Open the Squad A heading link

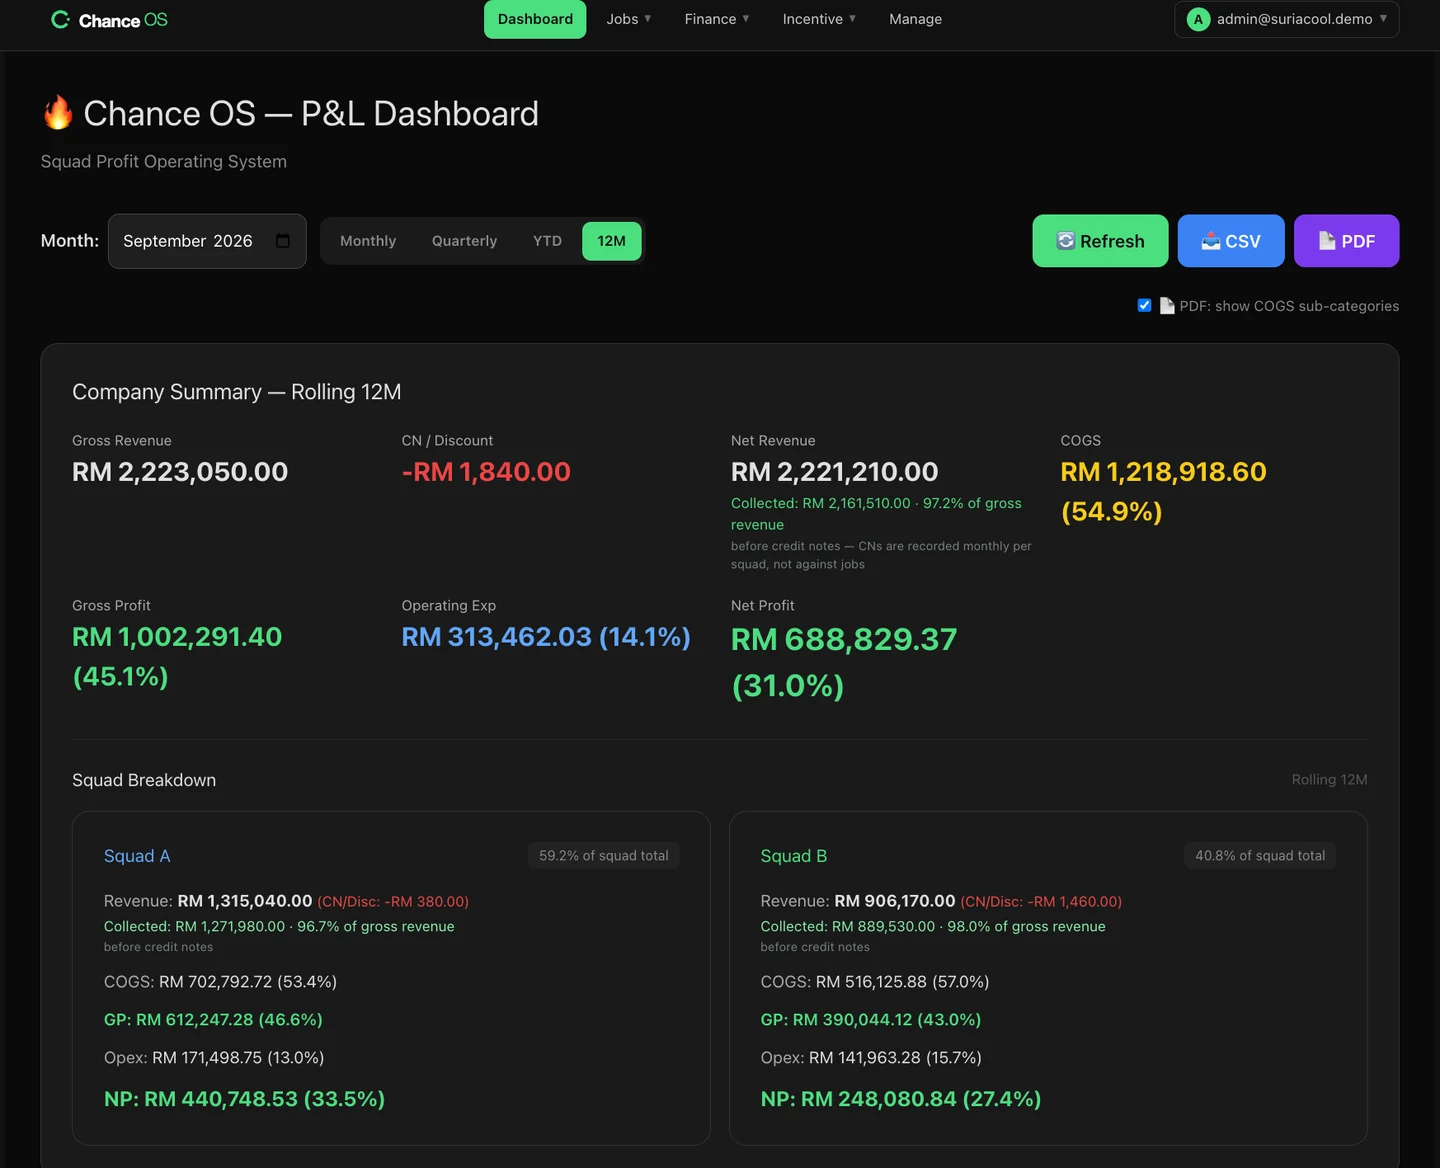click(137, 856)
